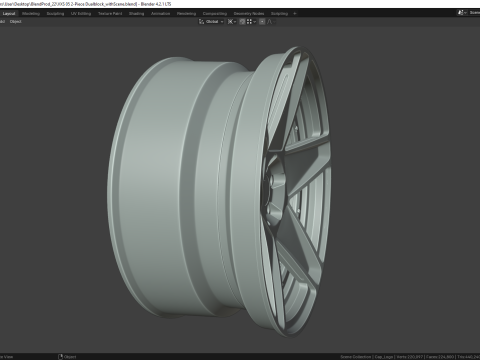The image size is (480, 360).
Task: Open the snapping options dropdown
Action: (x=251, y=22)
